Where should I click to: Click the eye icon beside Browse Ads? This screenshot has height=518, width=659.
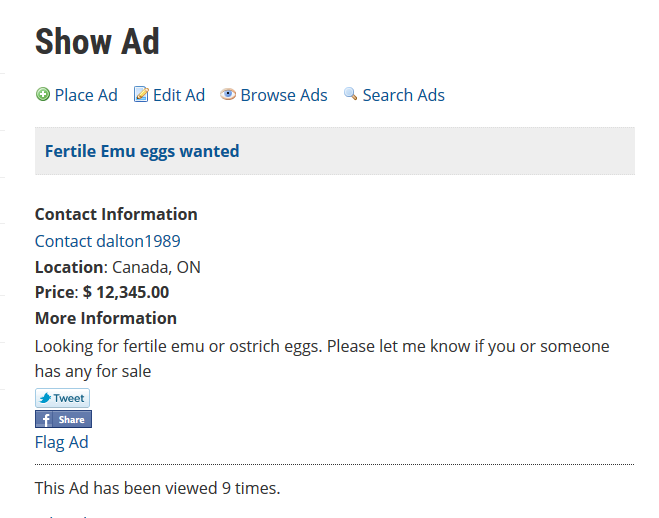[x=228, y=95]
